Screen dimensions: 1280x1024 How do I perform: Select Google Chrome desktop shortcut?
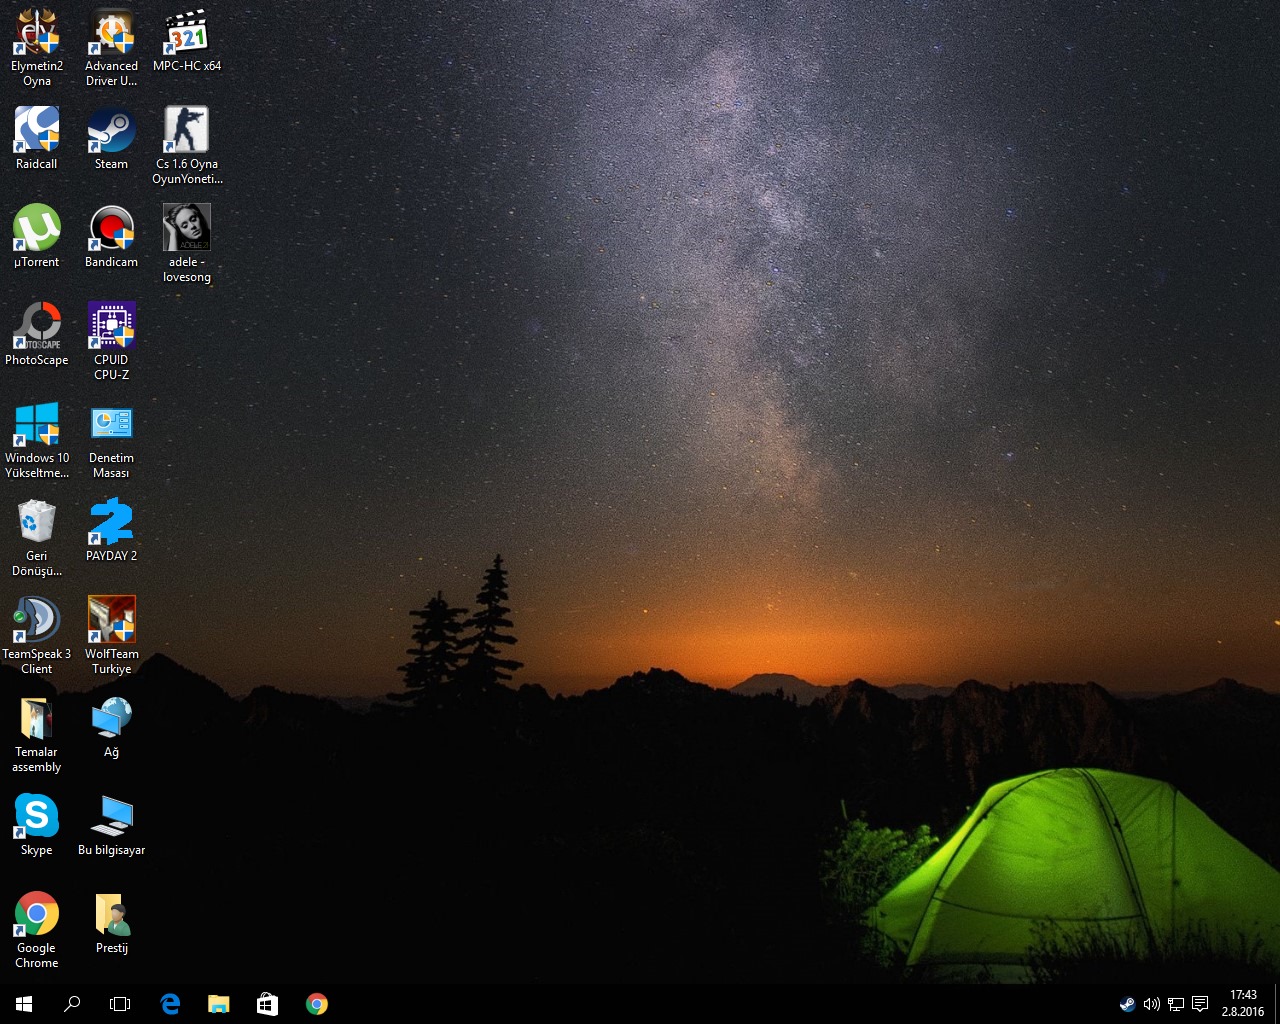click(x=37, y=929)
